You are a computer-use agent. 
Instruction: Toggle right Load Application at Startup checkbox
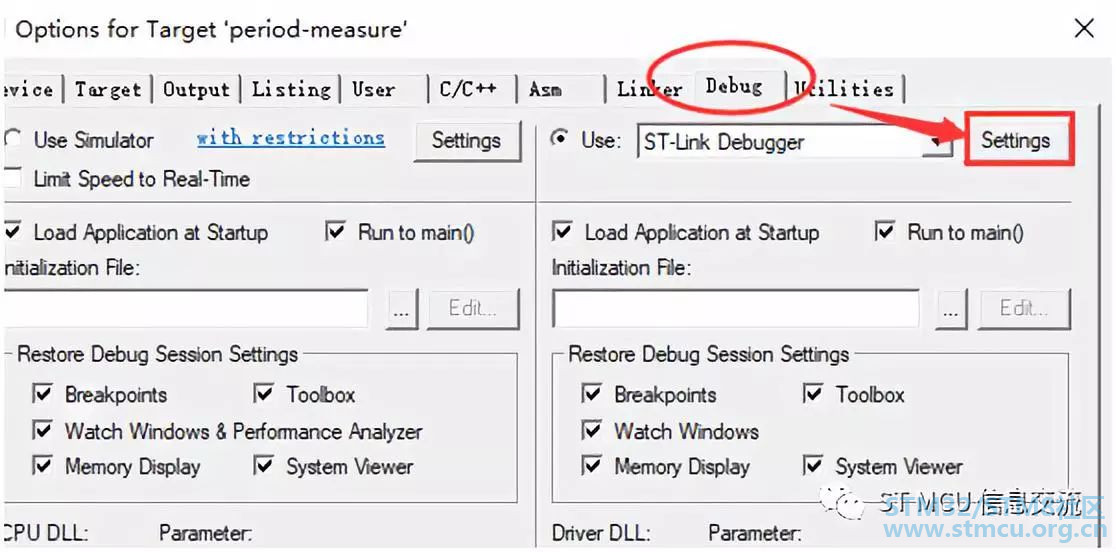(x=562, y=231)
